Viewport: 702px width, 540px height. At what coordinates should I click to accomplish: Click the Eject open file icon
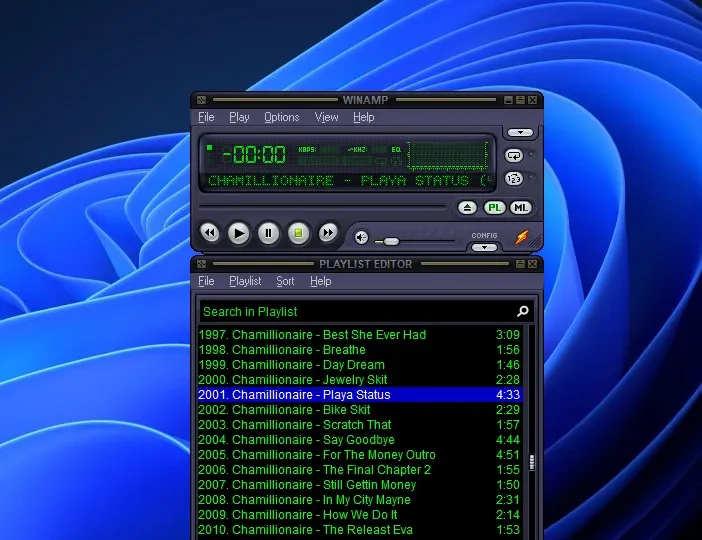pyautogui.click(x=467, y=207)
